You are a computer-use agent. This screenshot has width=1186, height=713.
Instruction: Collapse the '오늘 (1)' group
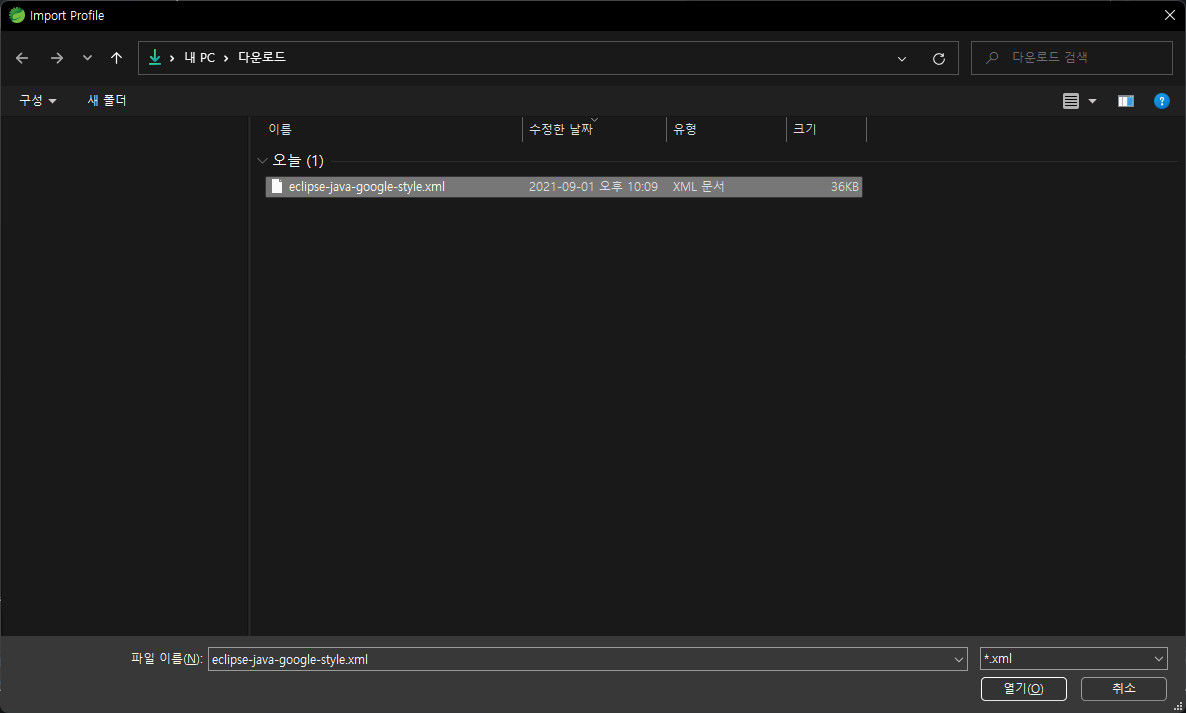(262, 160)
